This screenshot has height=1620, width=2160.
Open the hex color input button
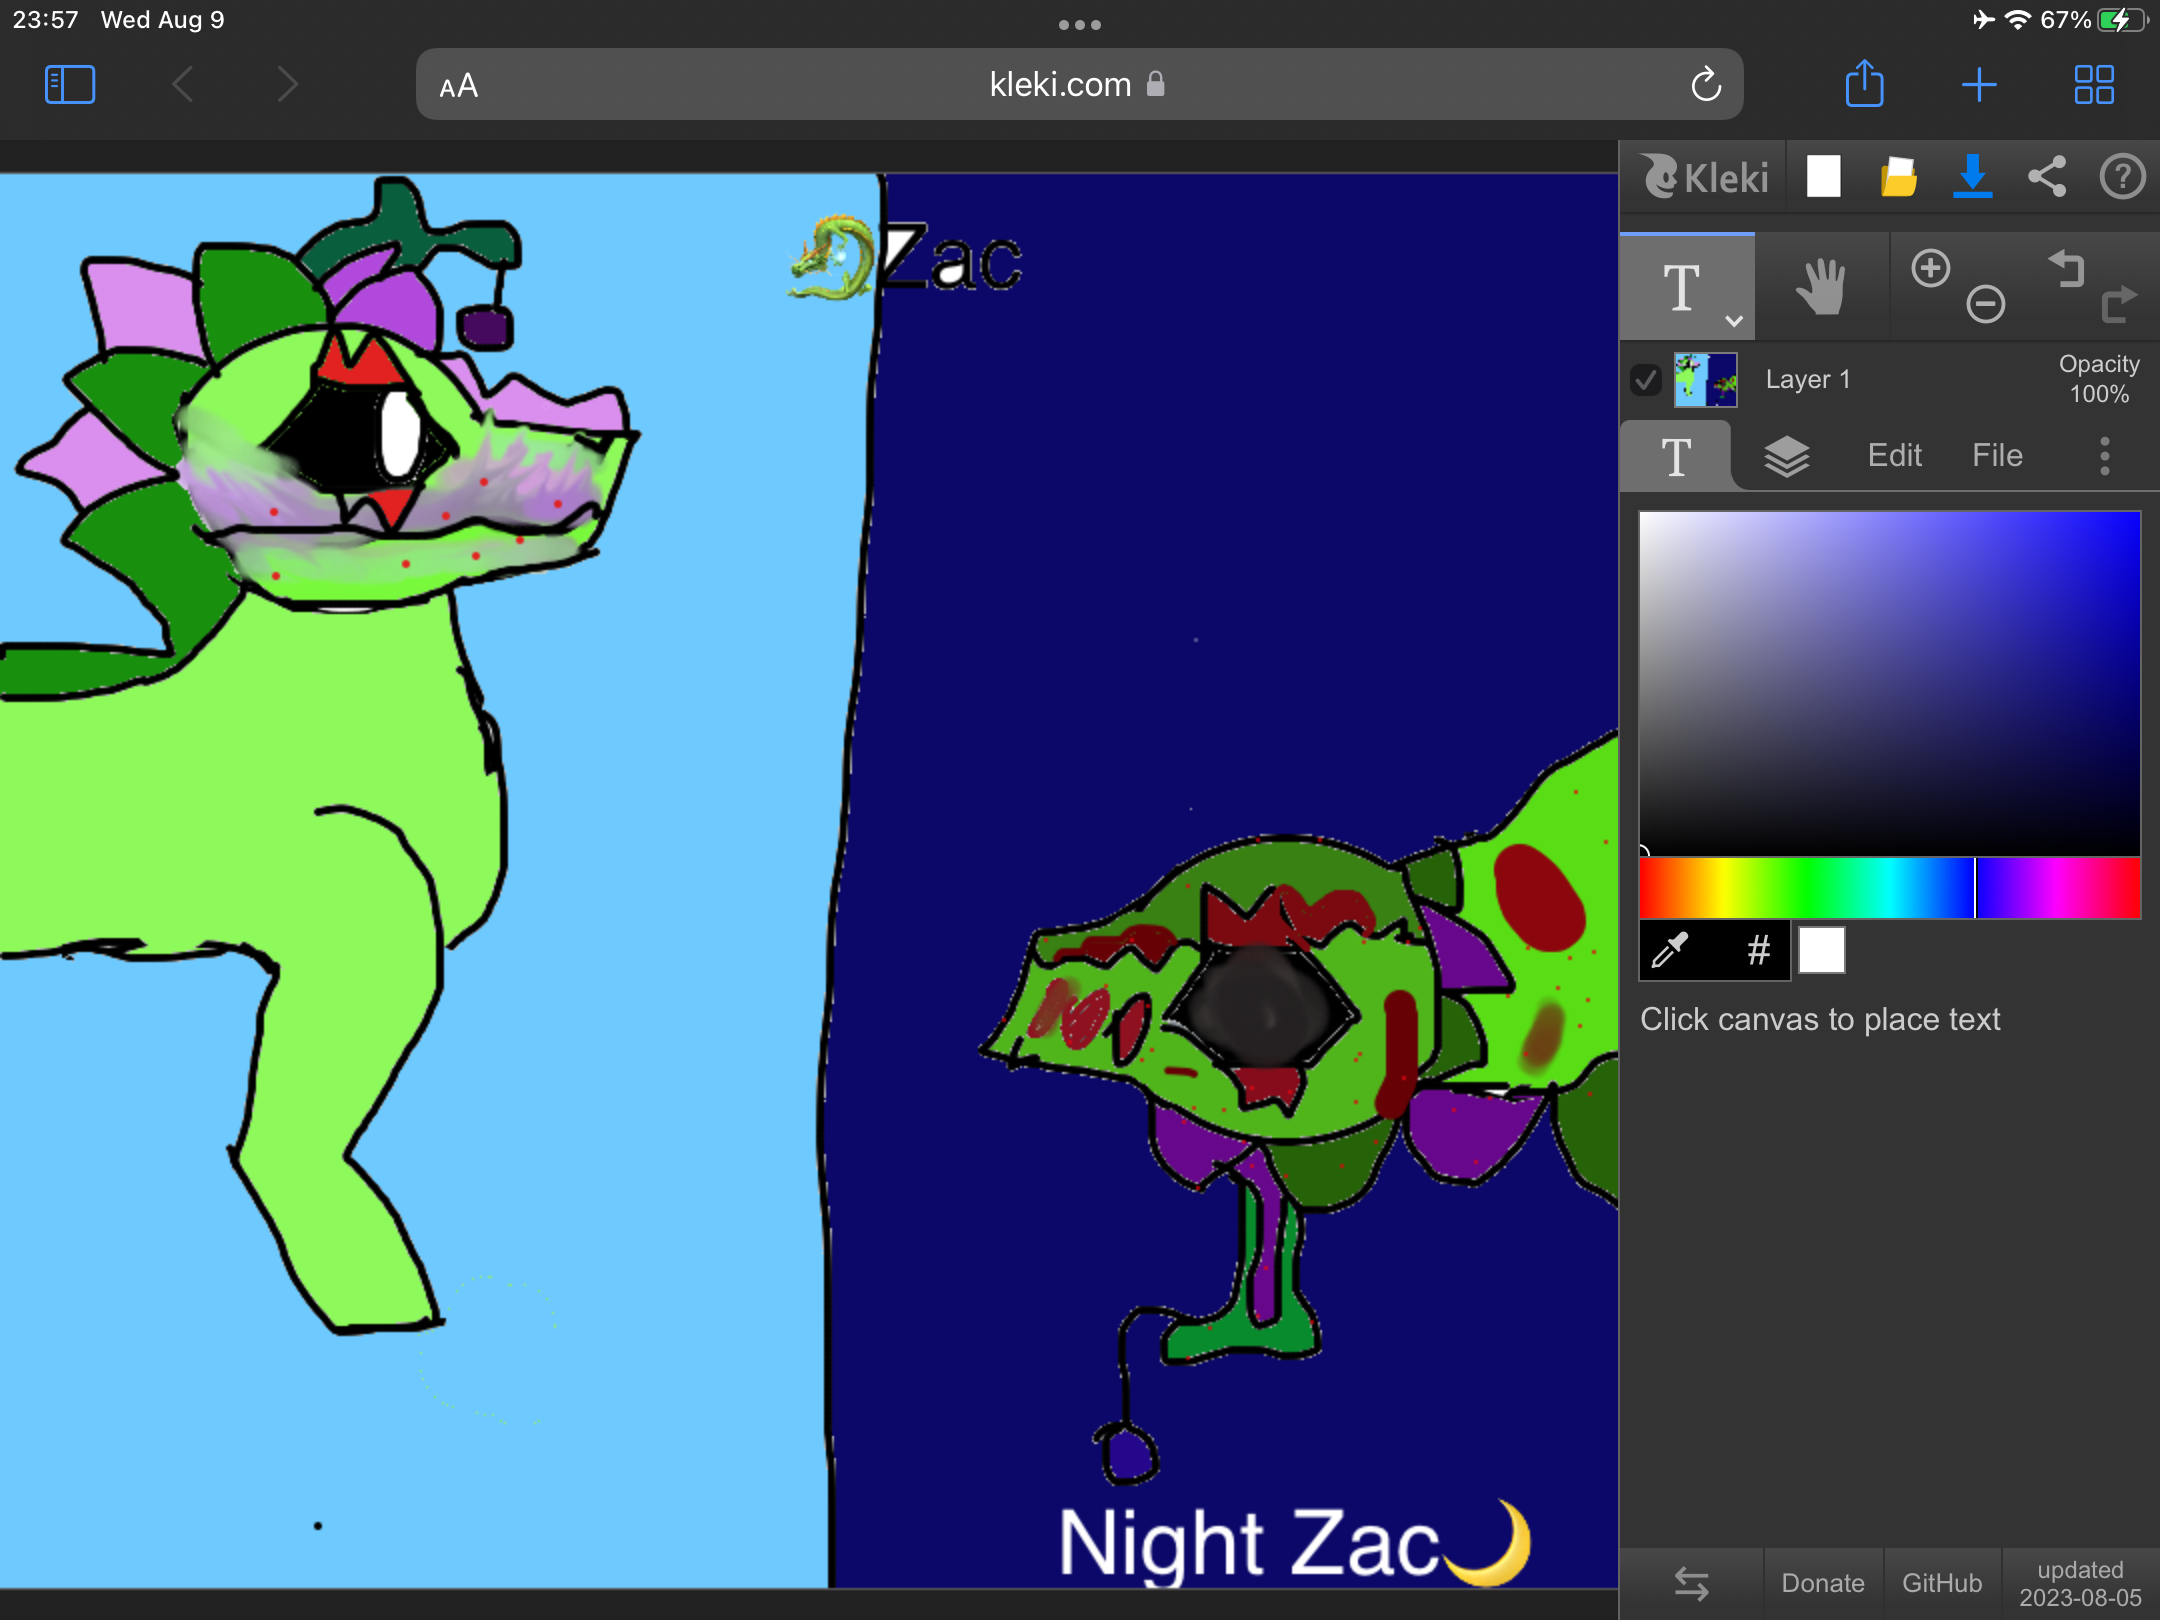coord(1758,950)
